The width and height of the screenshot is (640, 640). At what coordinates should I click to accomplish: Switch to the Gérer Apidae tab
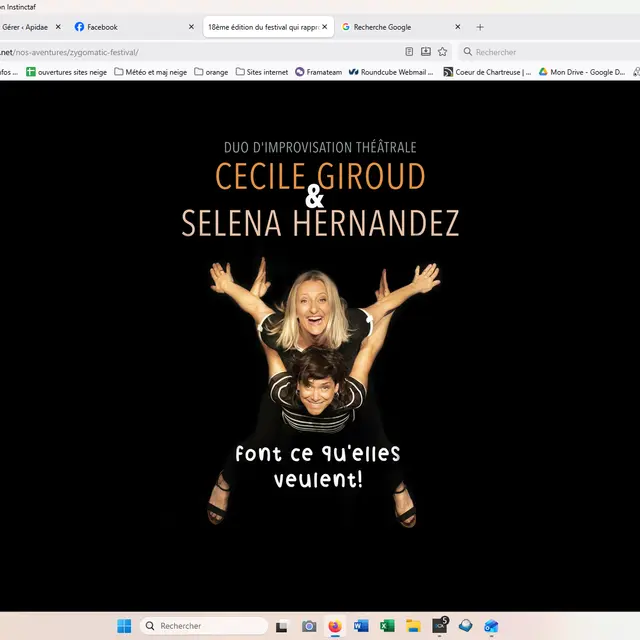(x=24, y=27)
